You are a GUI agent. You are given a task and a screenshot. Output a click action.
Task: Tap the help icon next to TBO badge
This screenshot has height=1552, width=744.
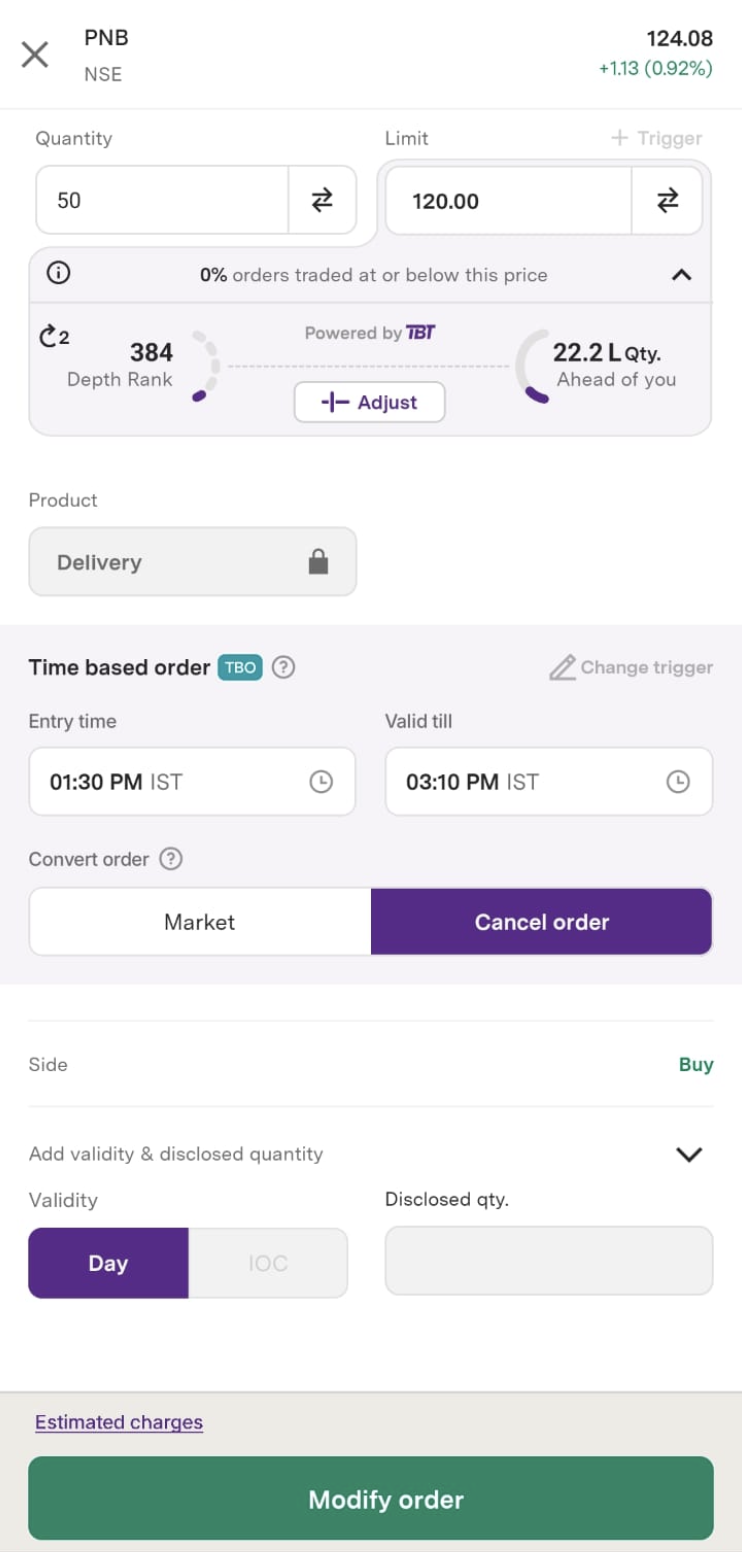tap(284, 667)
